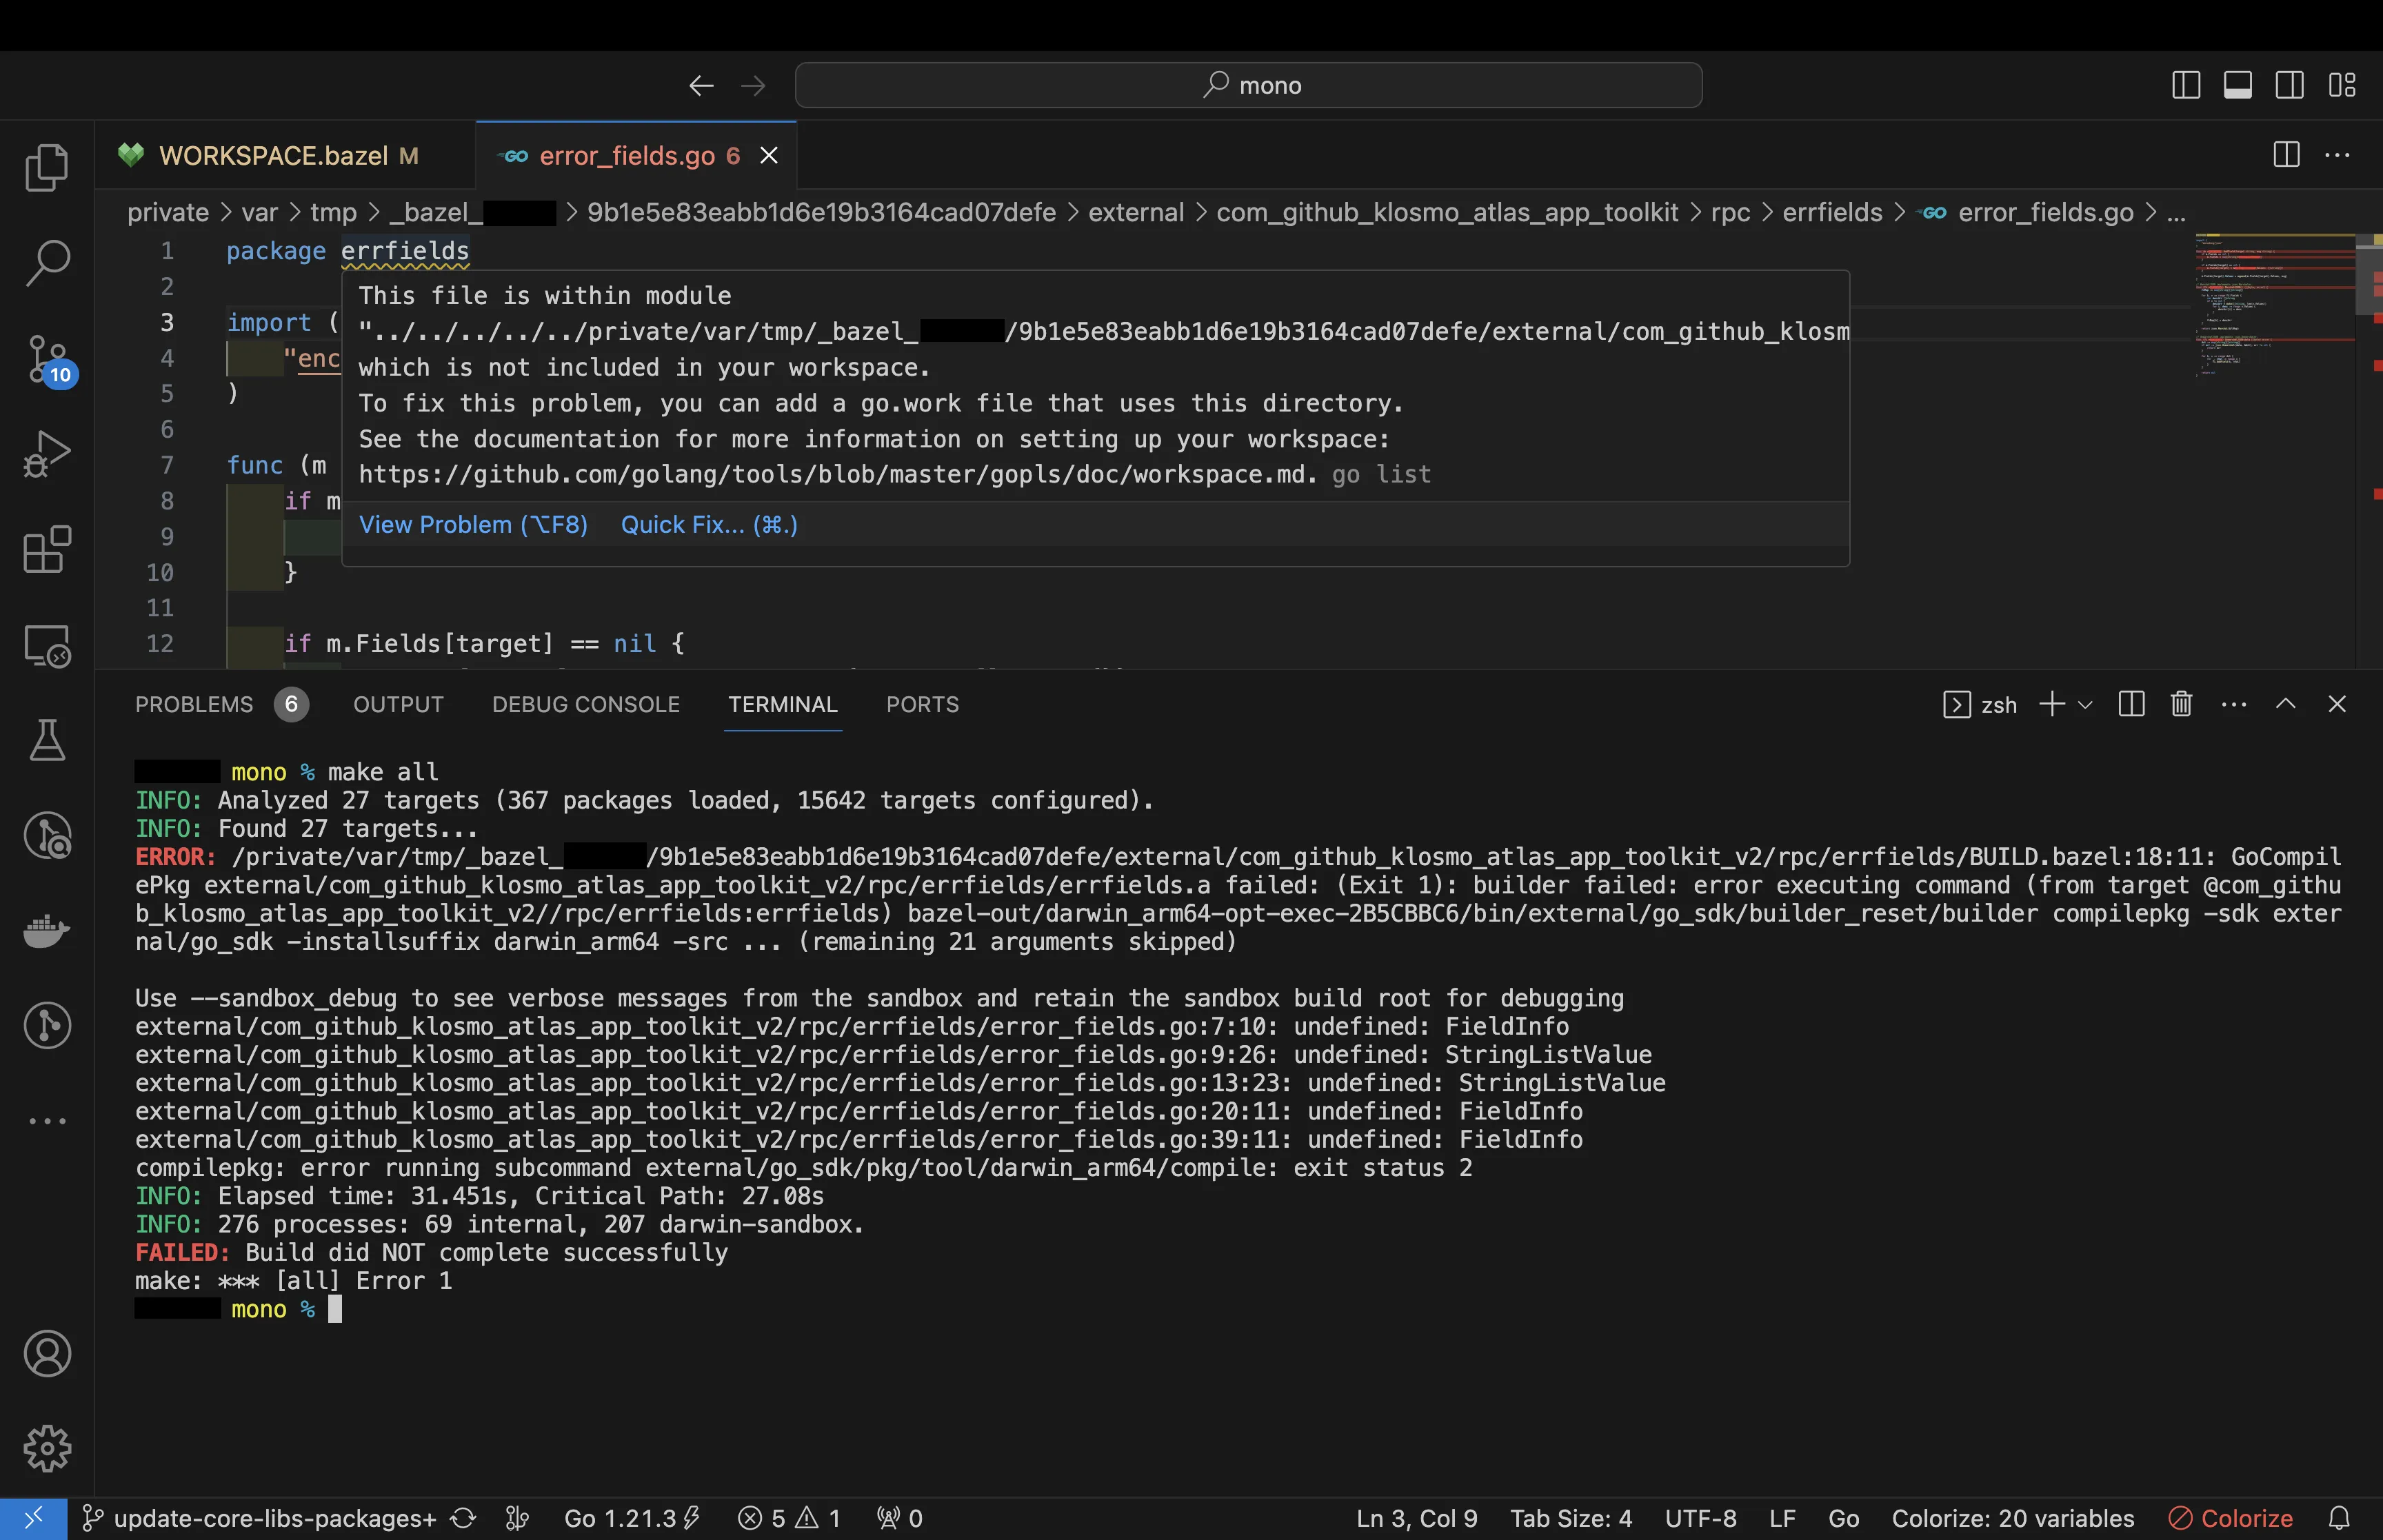
Task: Open the Explorer view in activity bar
Action: [x=47, y=167]
